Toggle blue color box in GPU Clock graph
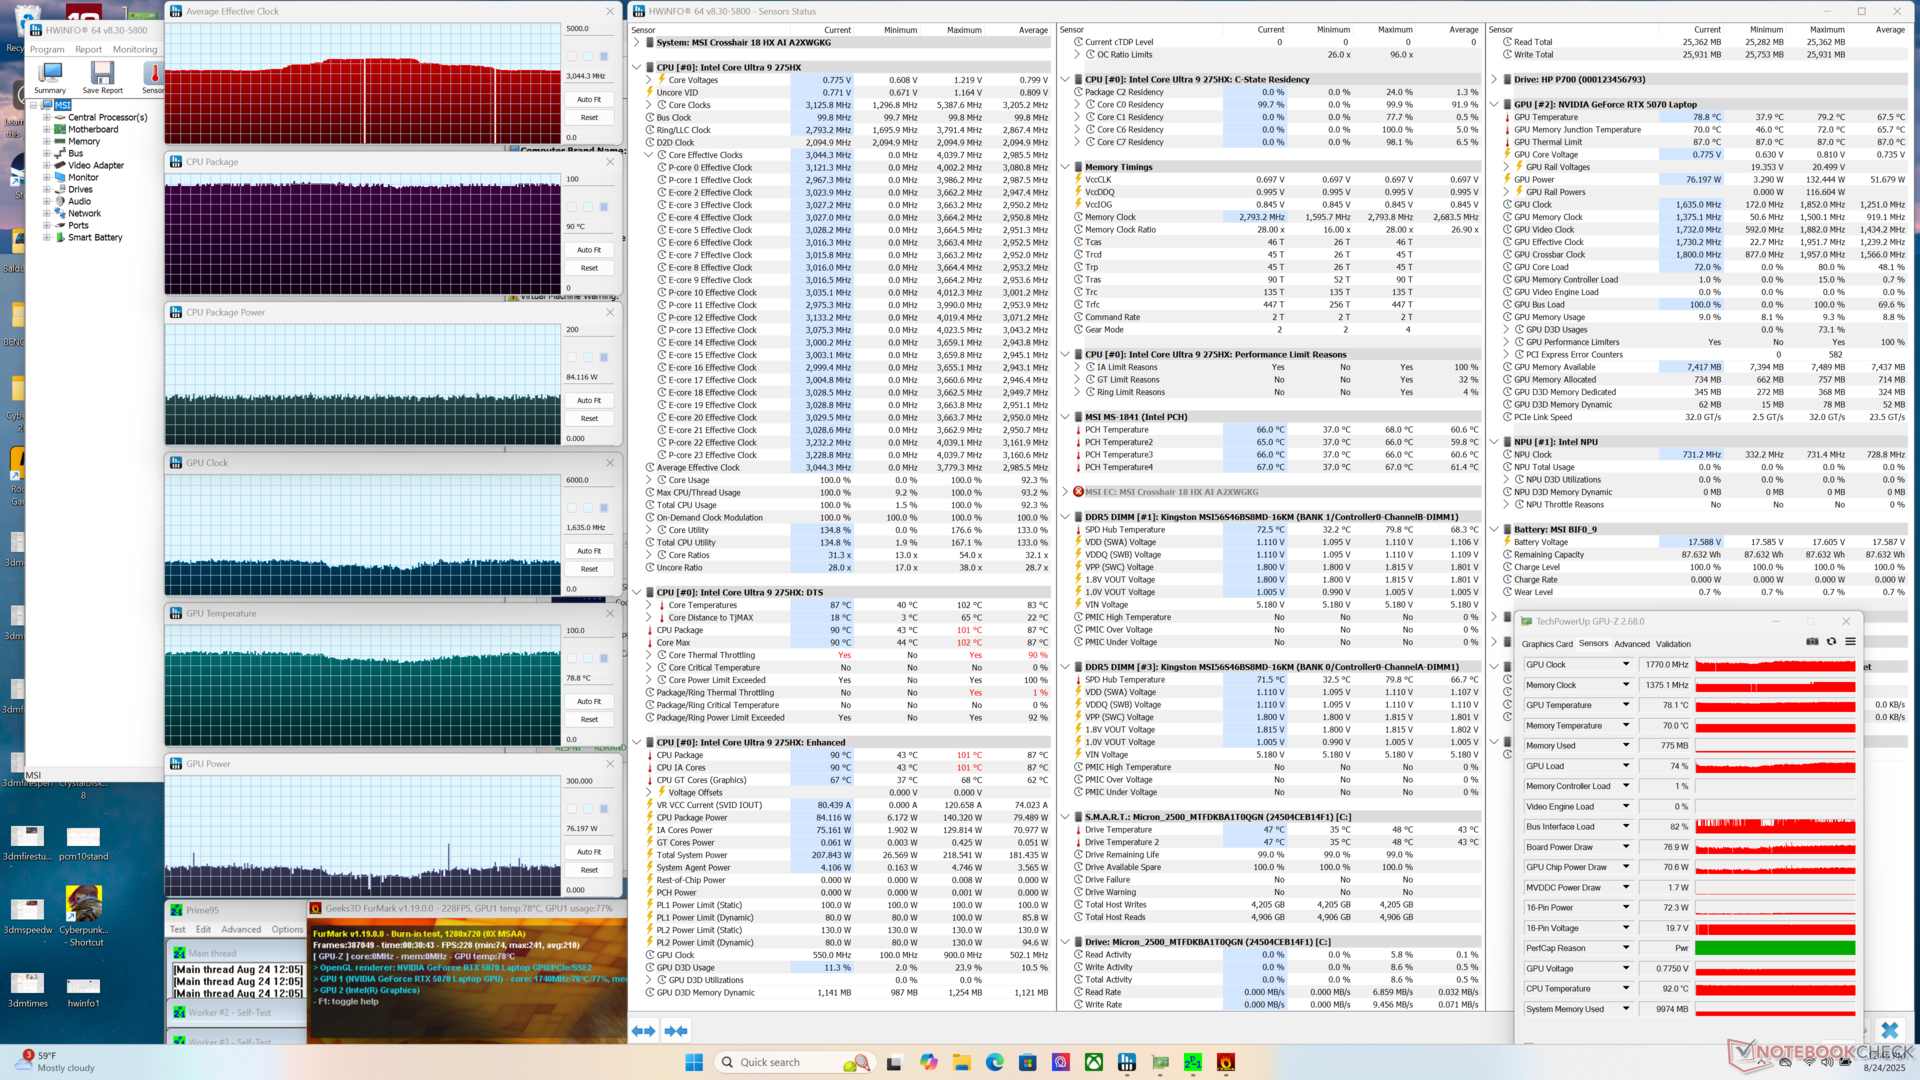This screenshot has width=1920, height=1080. pyautogui.click(x=604, y=508)
